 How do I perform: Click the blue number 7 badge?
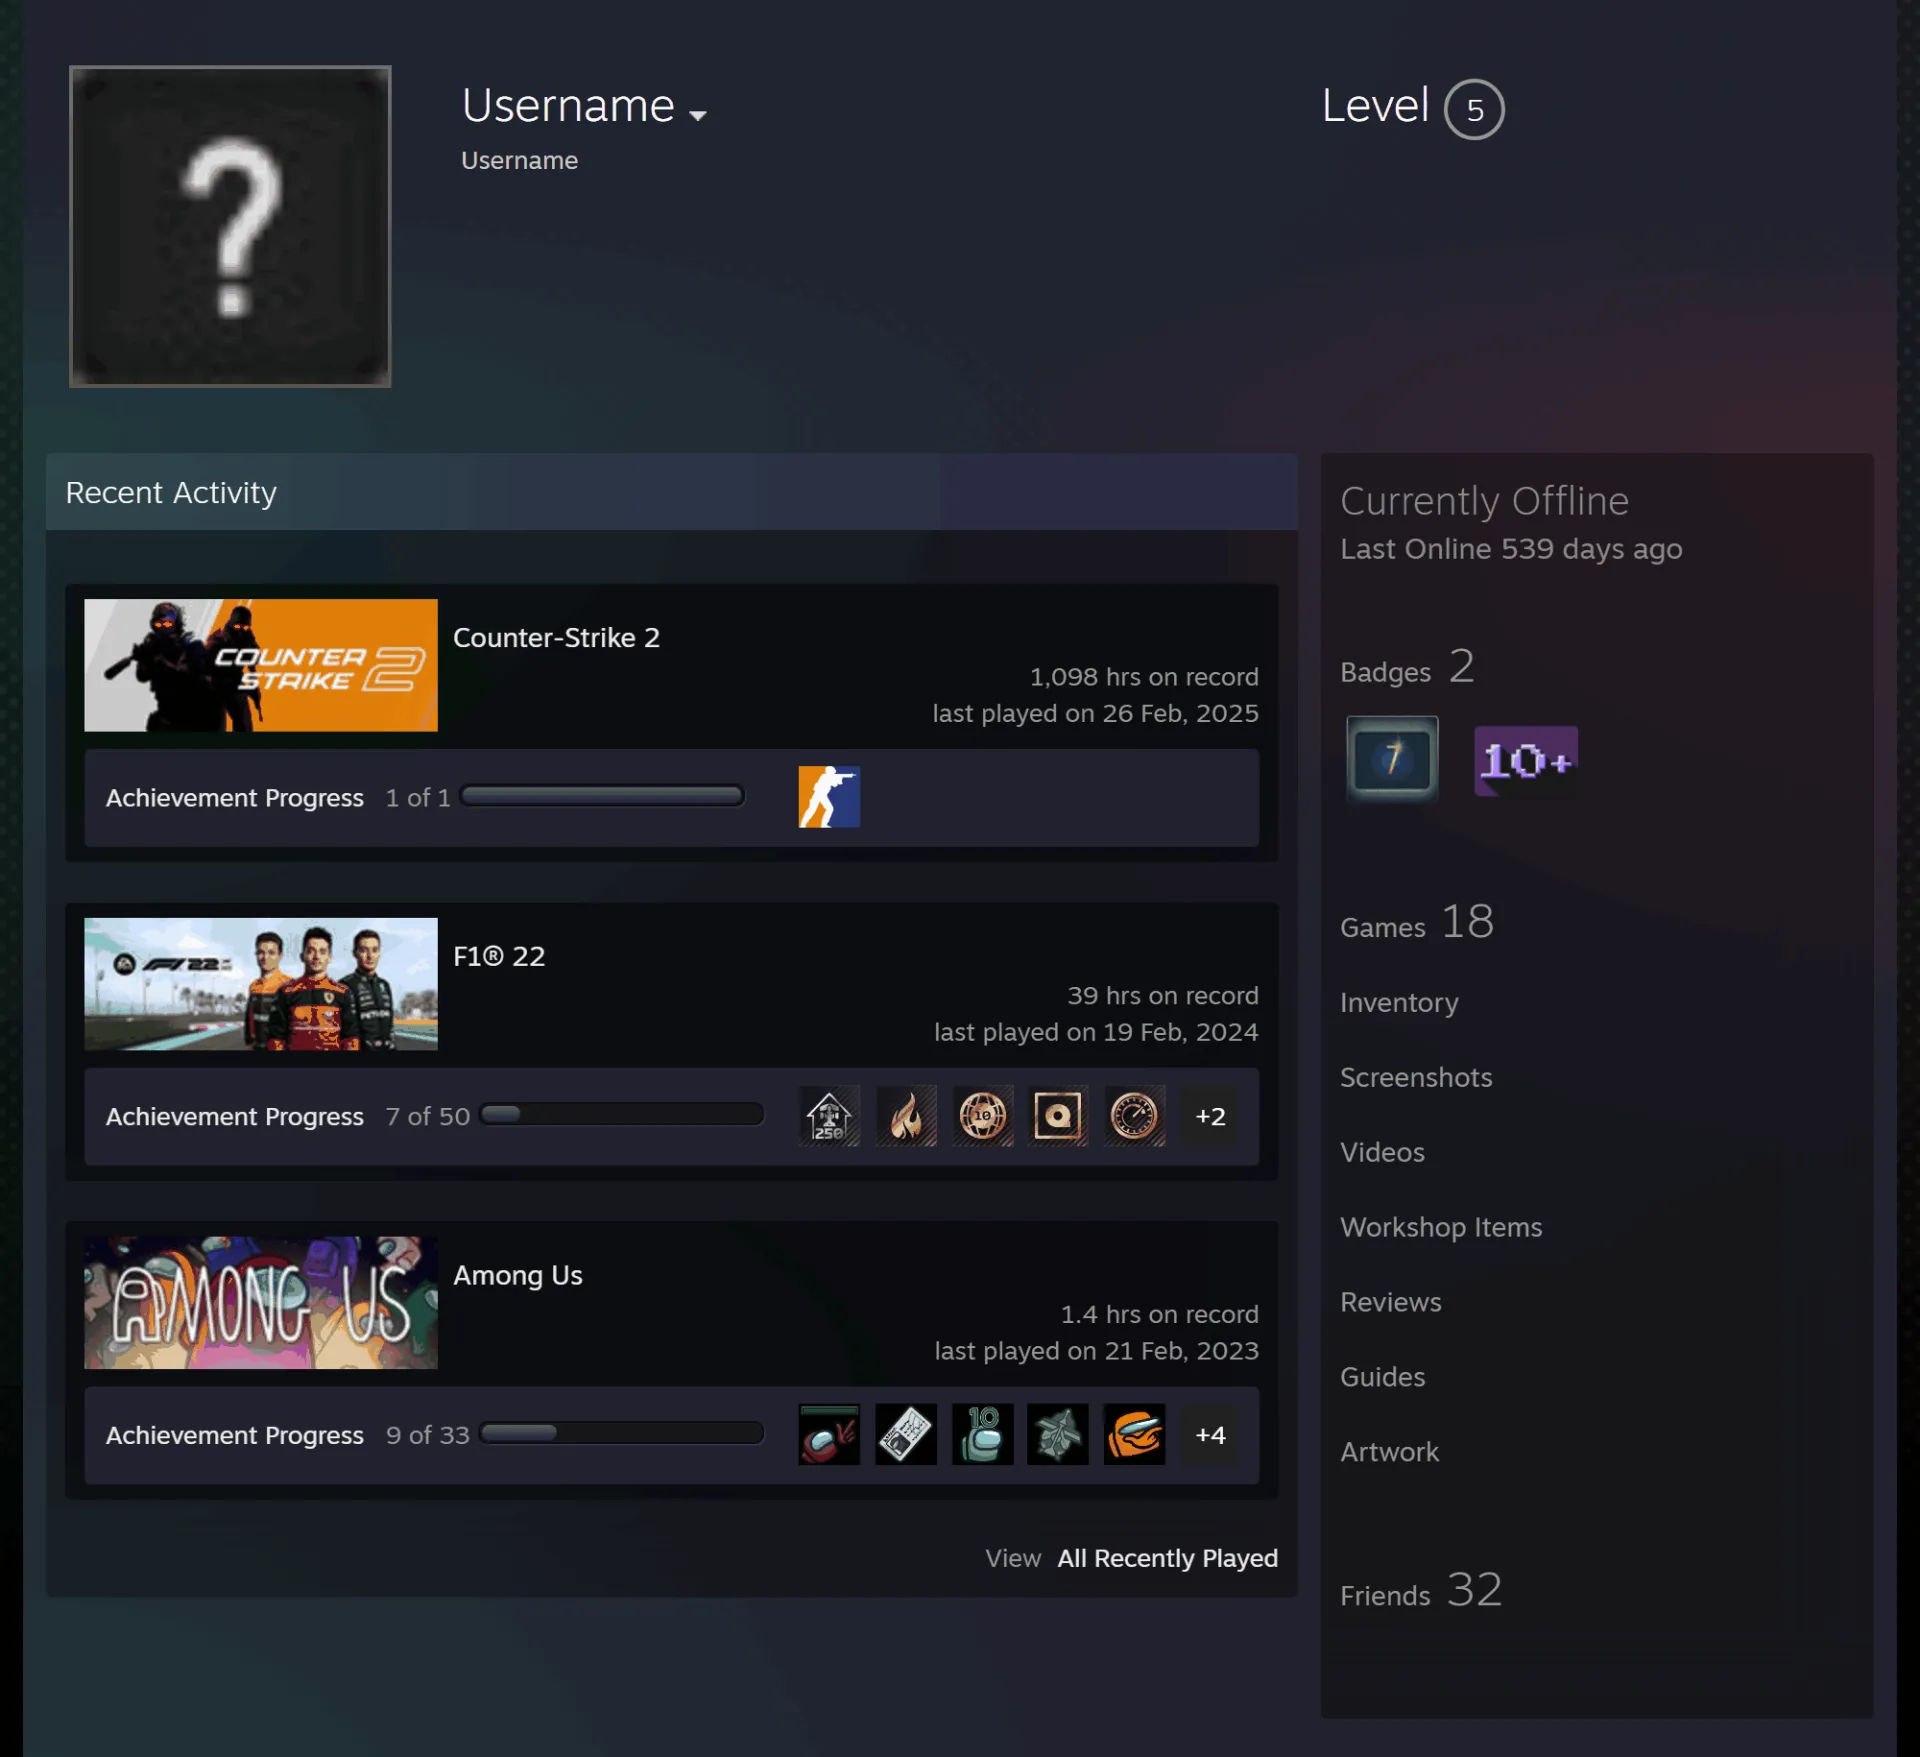point(1392,758)
